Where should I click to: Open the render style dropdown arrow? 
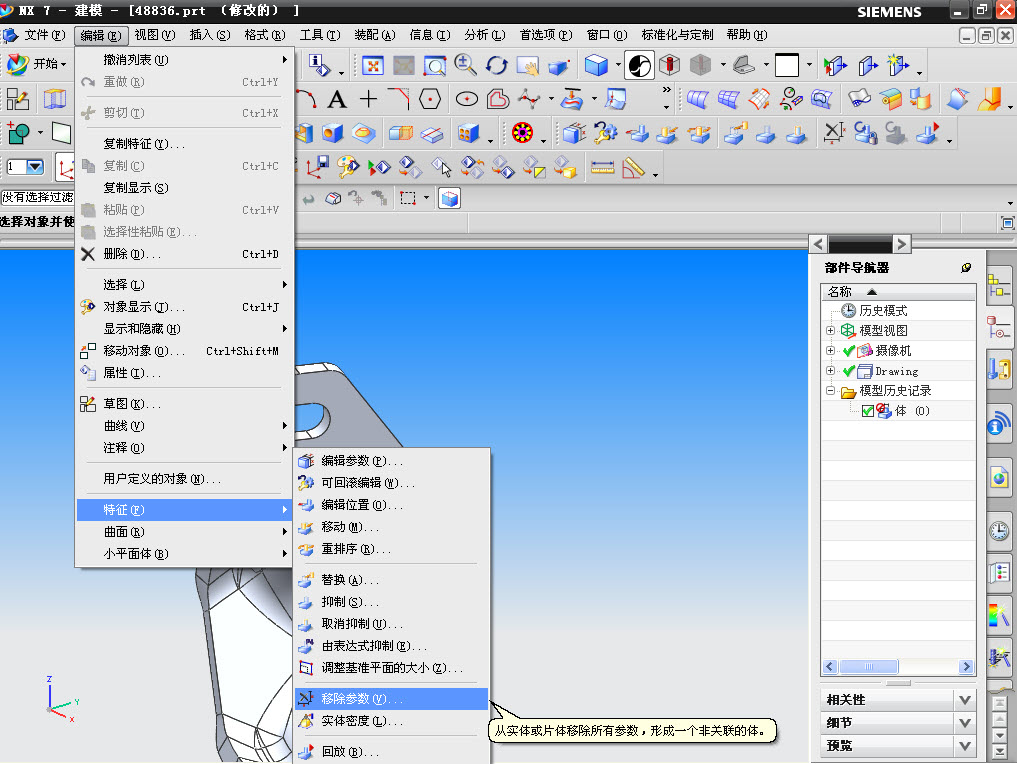point(617,65)
